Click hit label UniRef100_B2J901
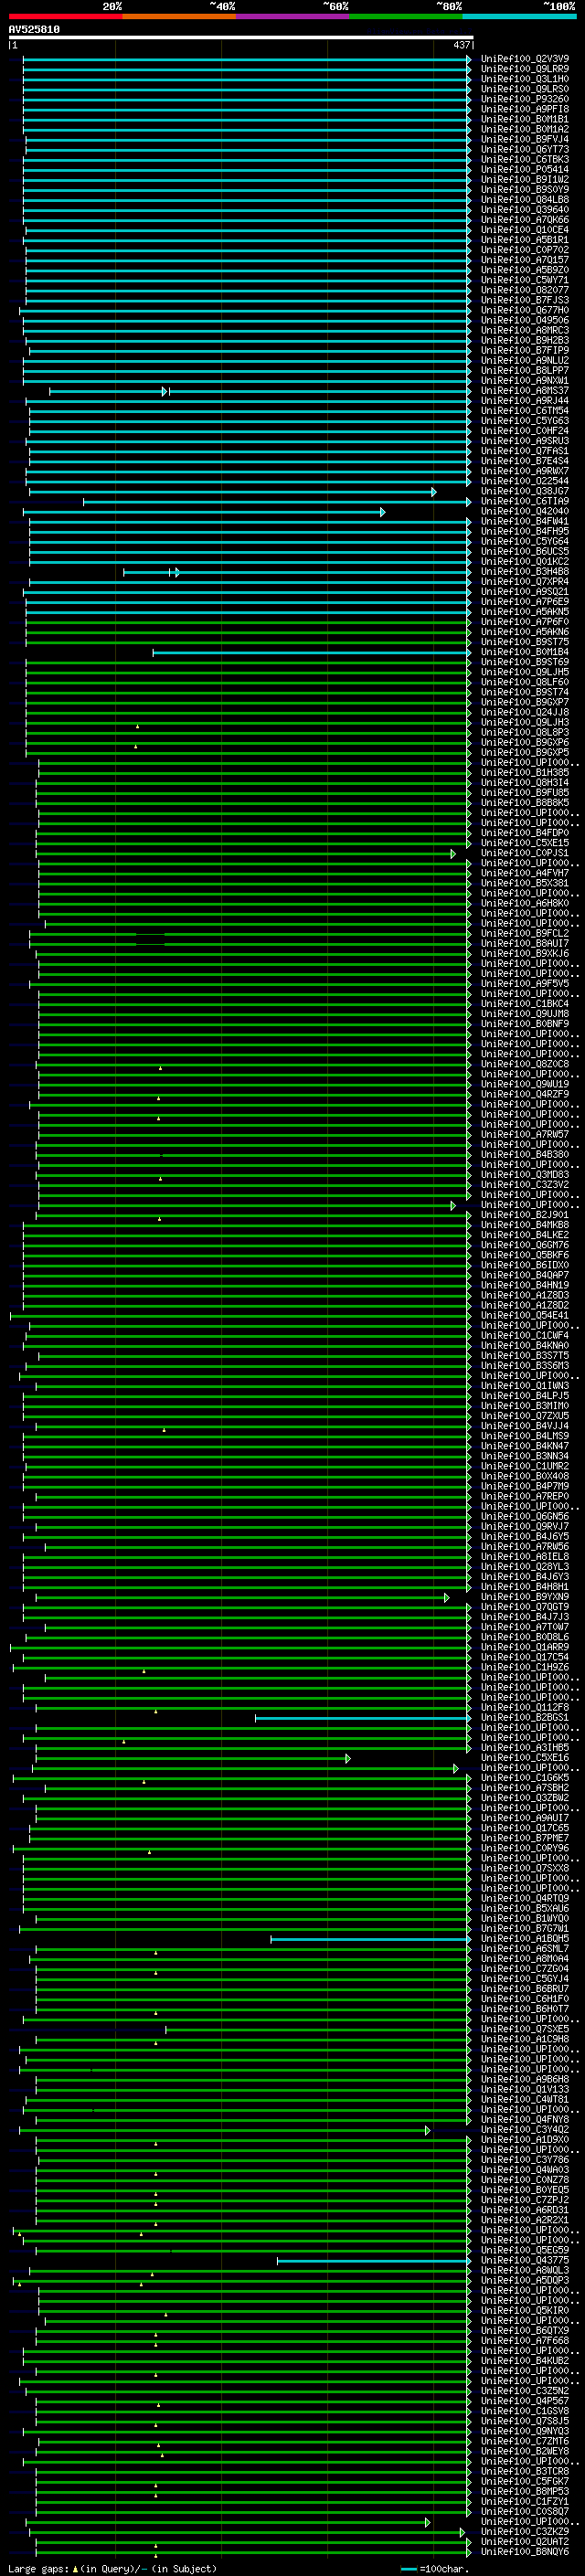585x2576 pixels. tap(525, 1215)
